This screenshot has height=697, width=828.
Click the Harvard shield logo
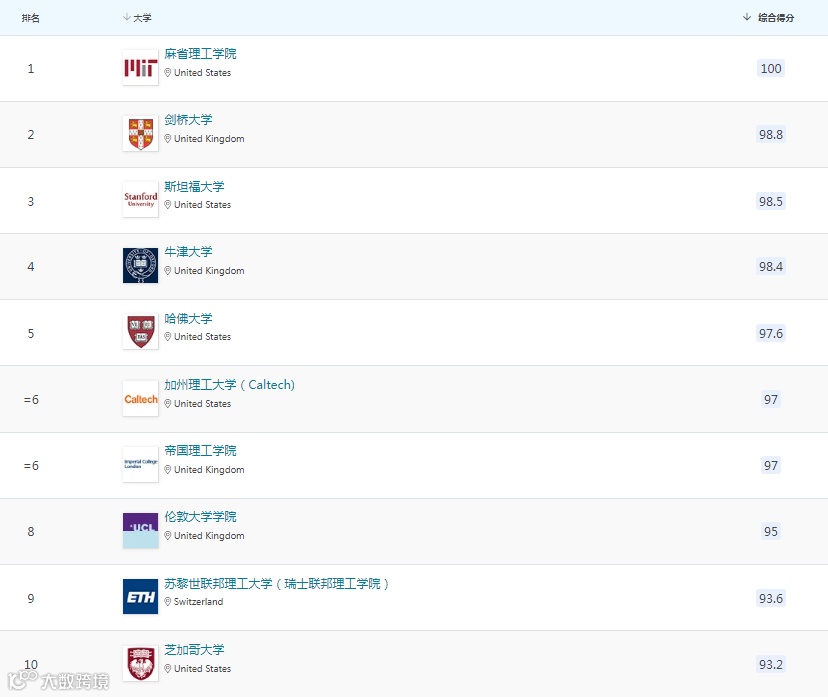pos(140,332)
